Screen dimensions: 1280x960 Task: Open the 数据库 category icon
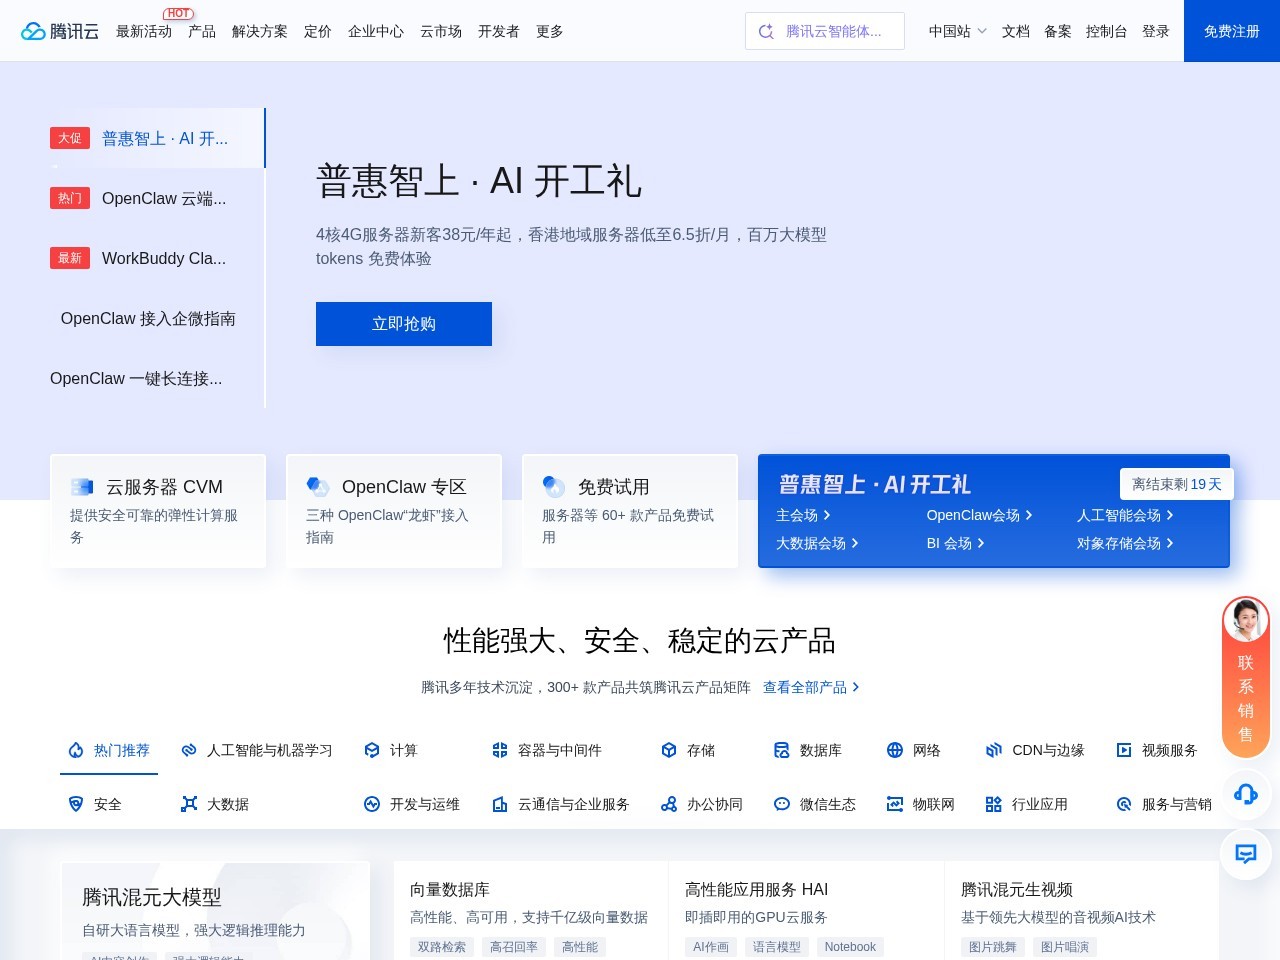pyautogui.click(x=781, y=750)
